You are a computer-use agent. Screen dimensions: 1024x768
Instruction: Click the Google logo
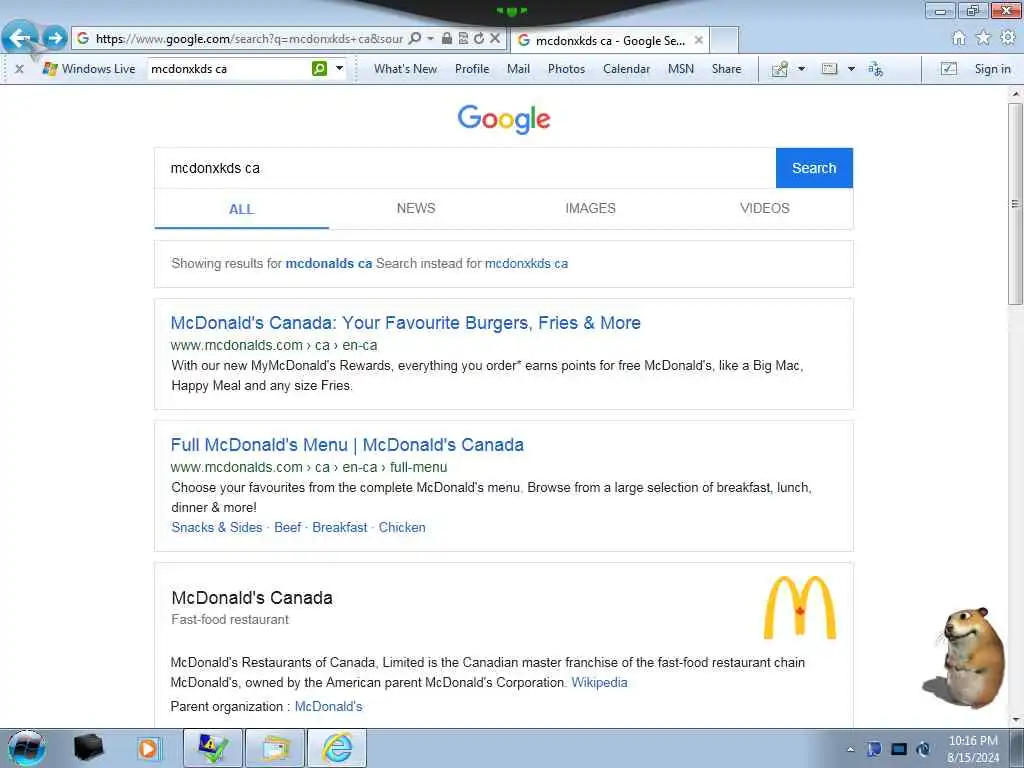(504, 119)
